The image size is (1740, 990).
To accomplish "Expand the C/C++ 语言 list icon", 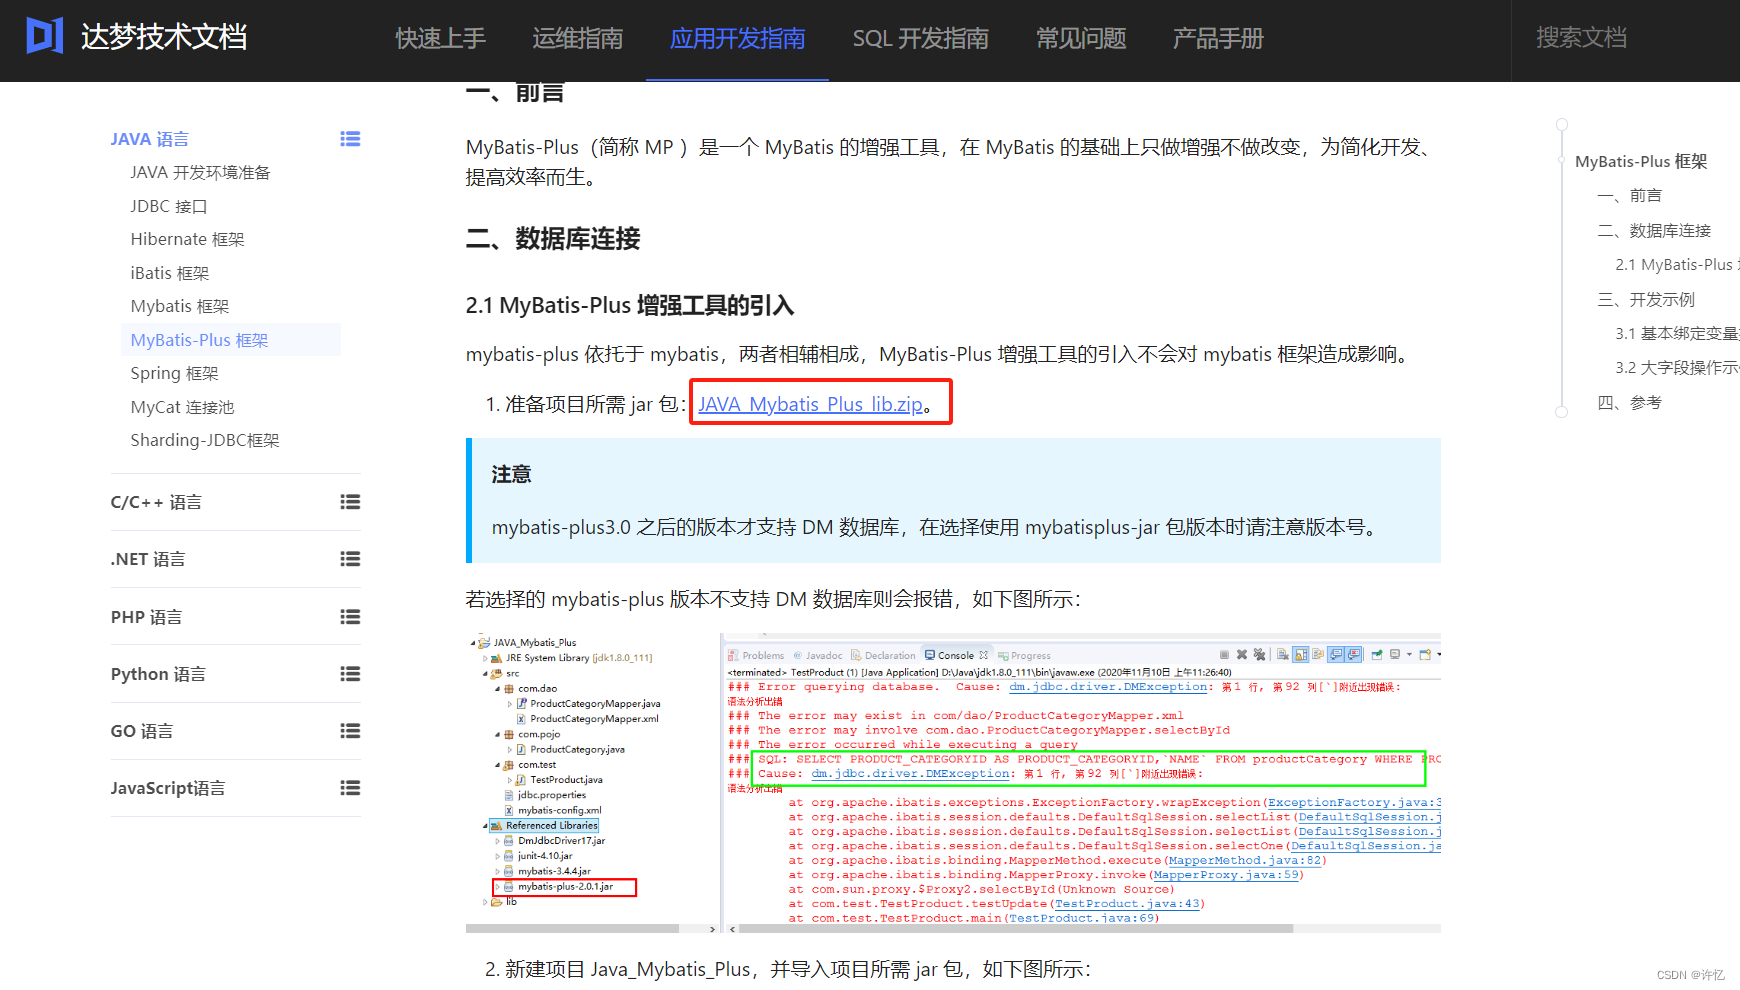I will point(350,502).
